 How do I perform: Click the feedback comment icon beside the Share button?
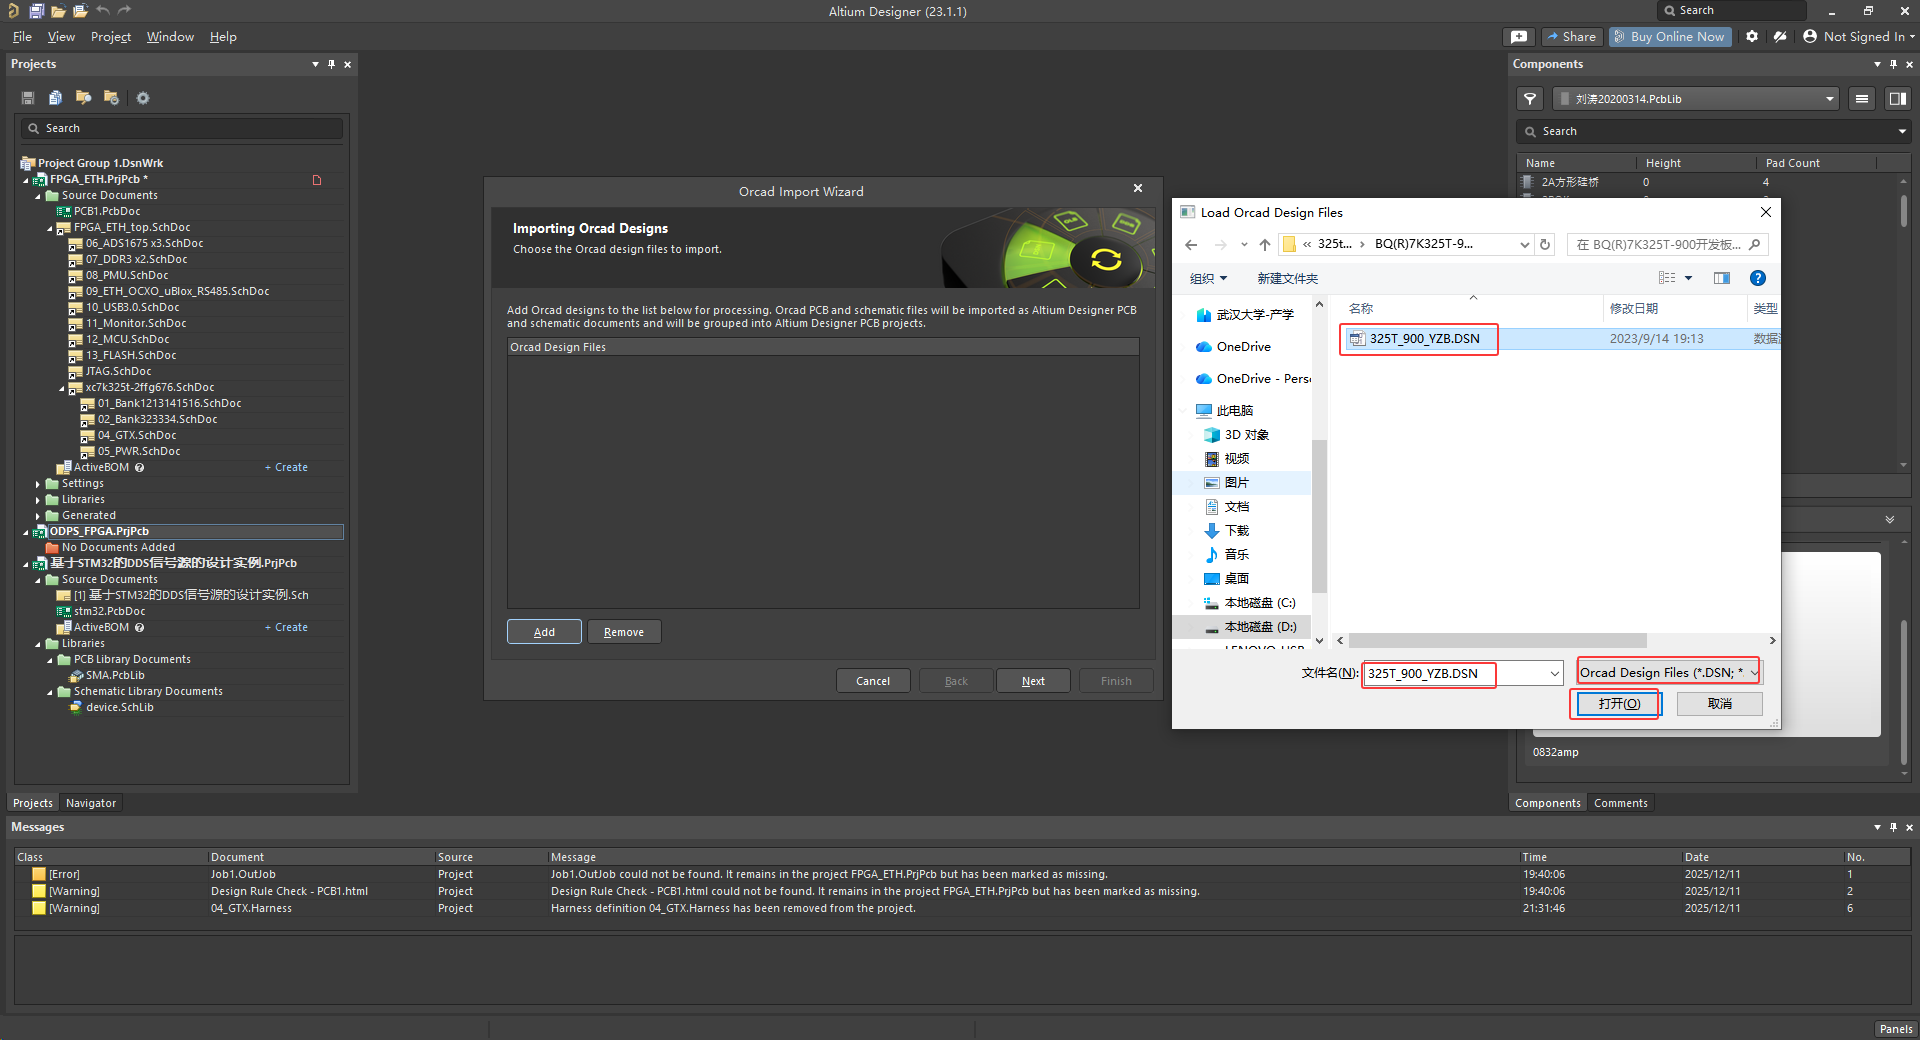coord(1519,37)
